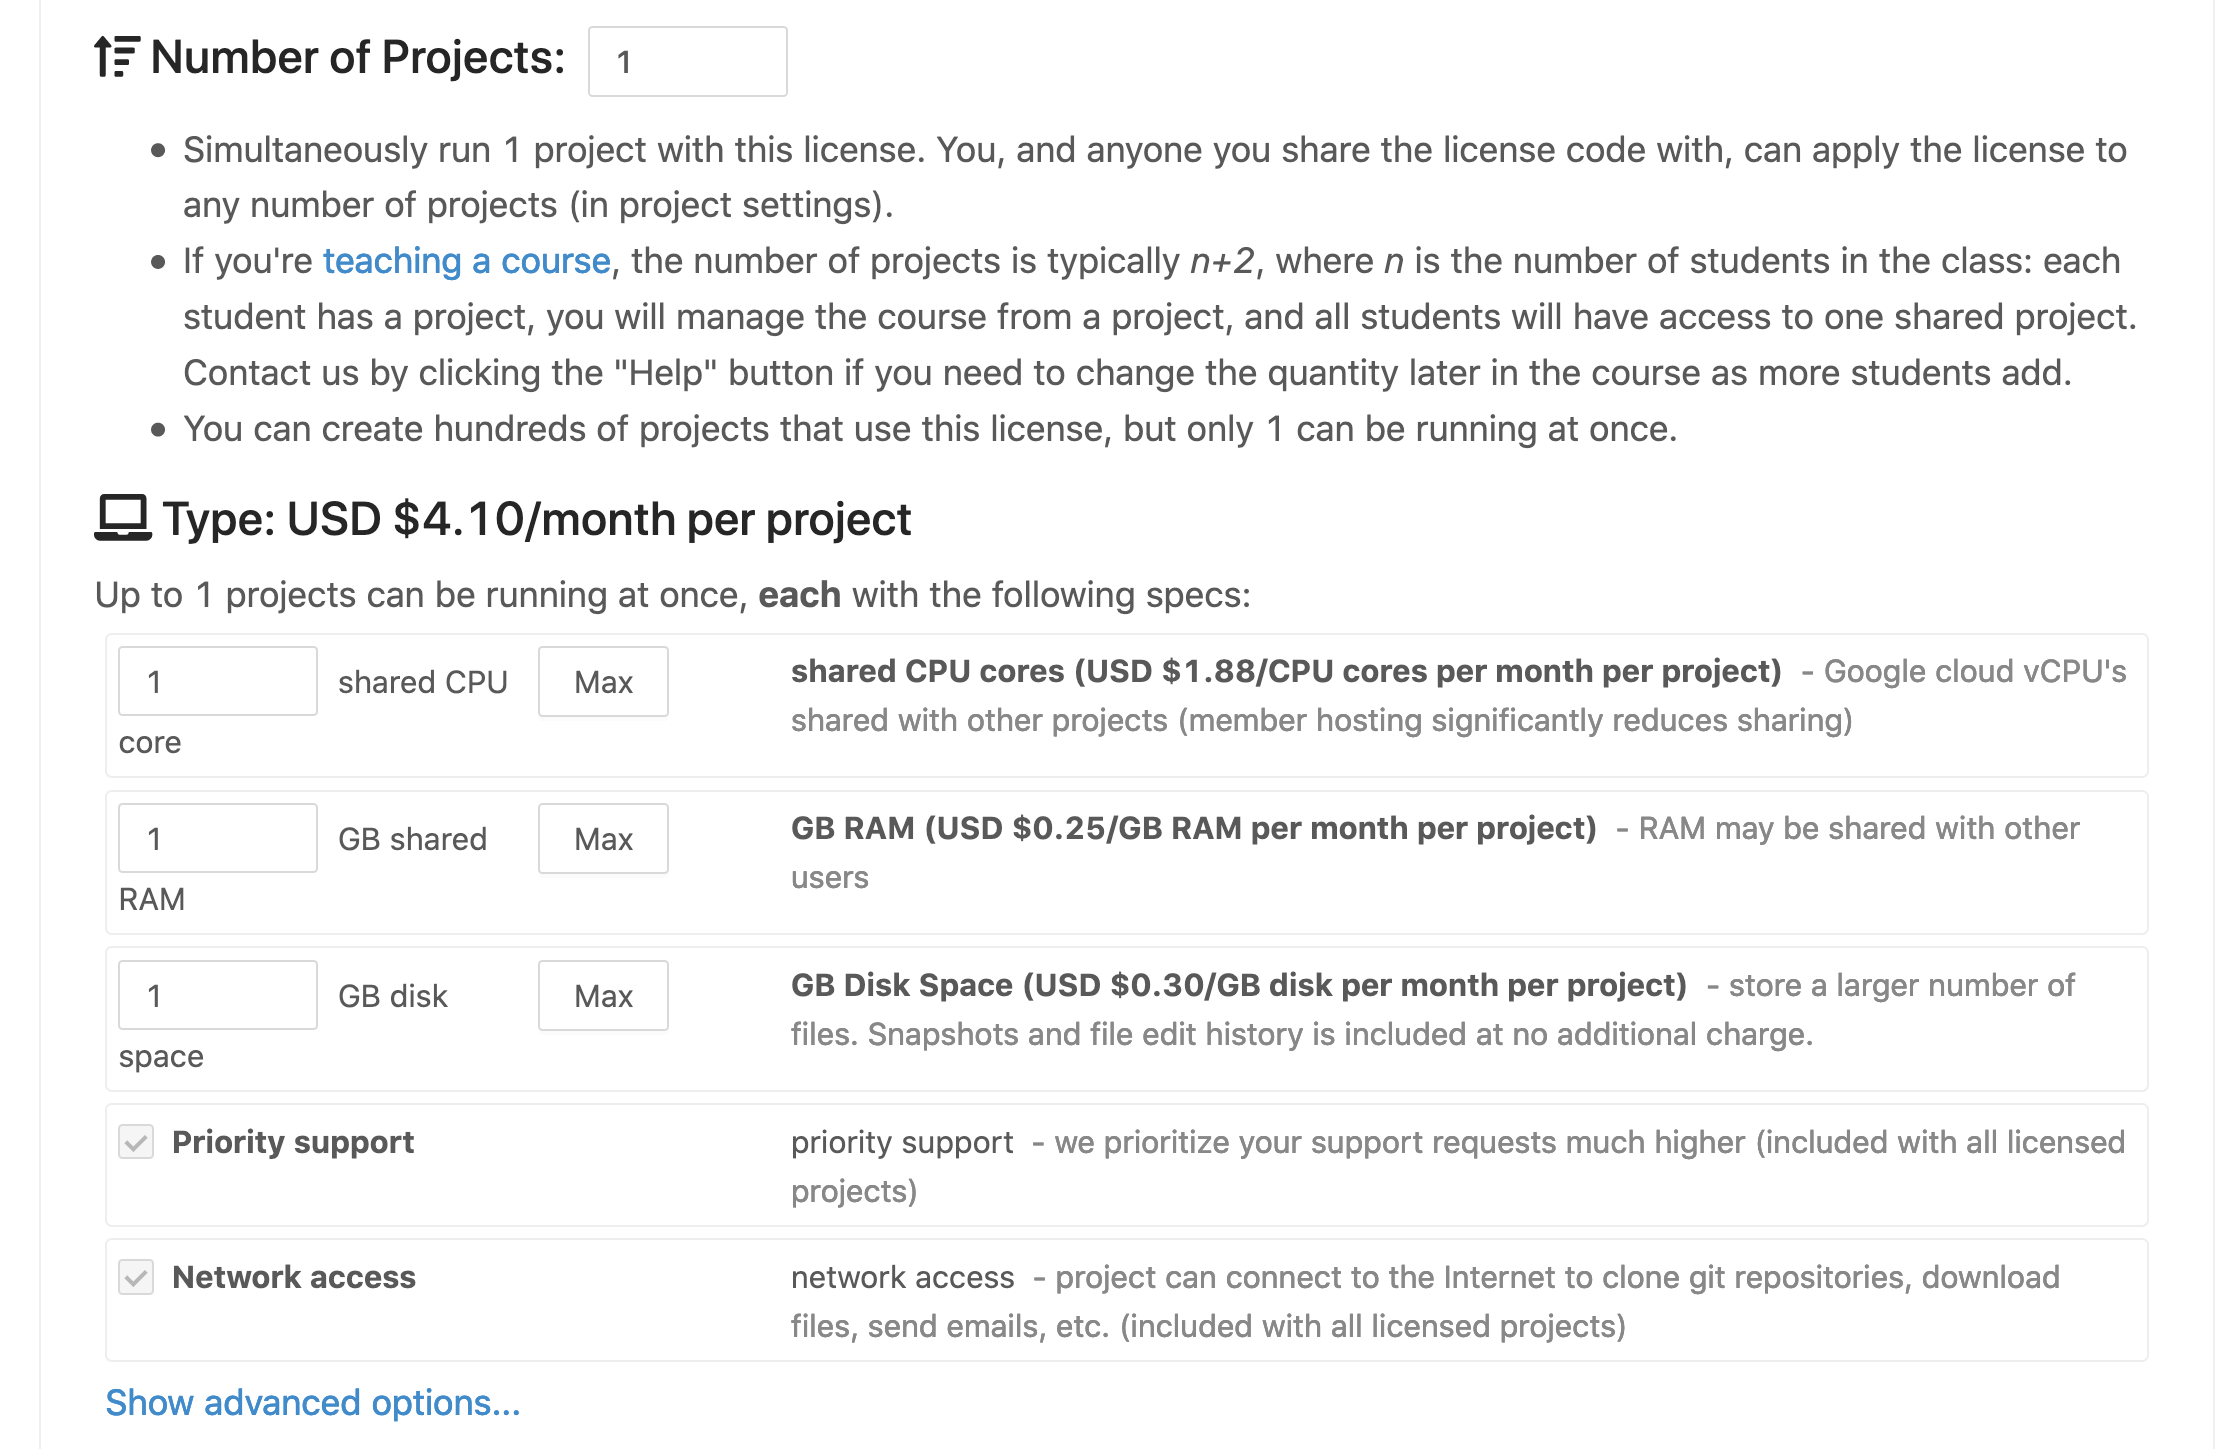Toggle the Priority support checkbox
Viewport: 2221px width, 1449px height.
(x=136, y=1142)
